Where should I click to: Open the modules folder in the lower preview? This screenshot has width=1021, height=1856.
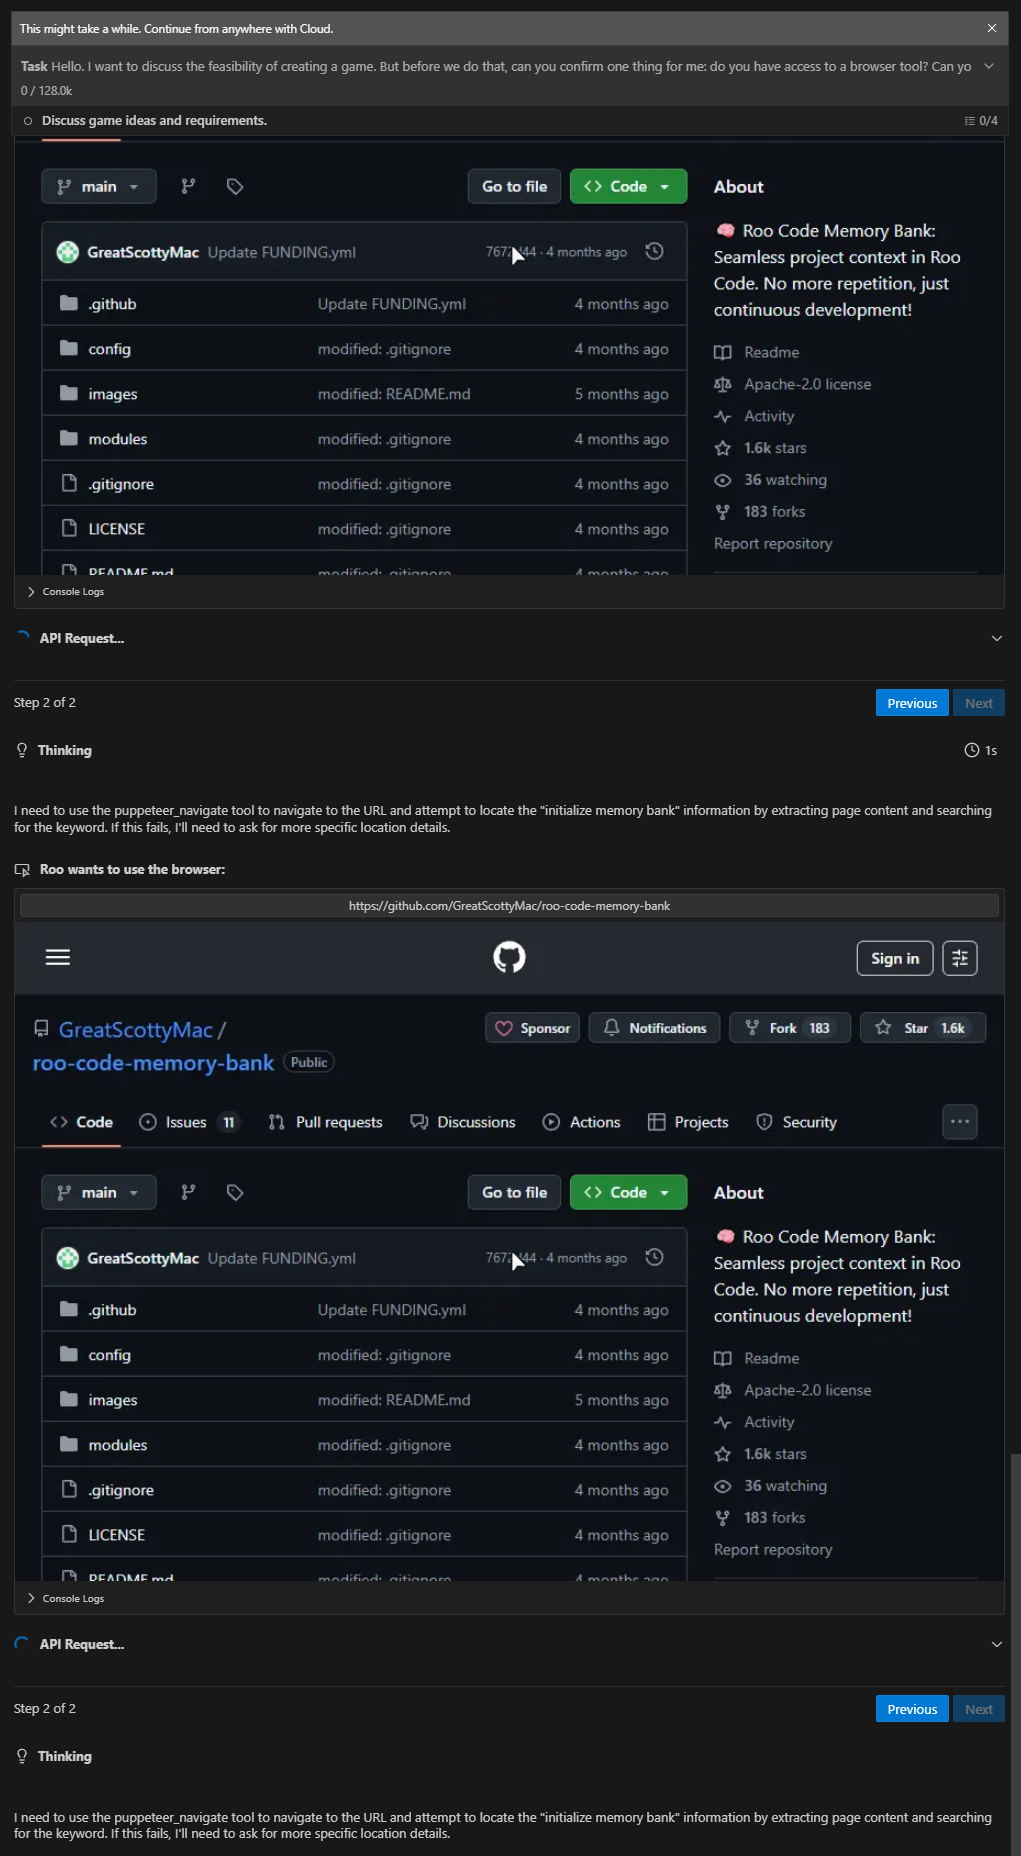pyautogui.click(x=118, y=1445)
